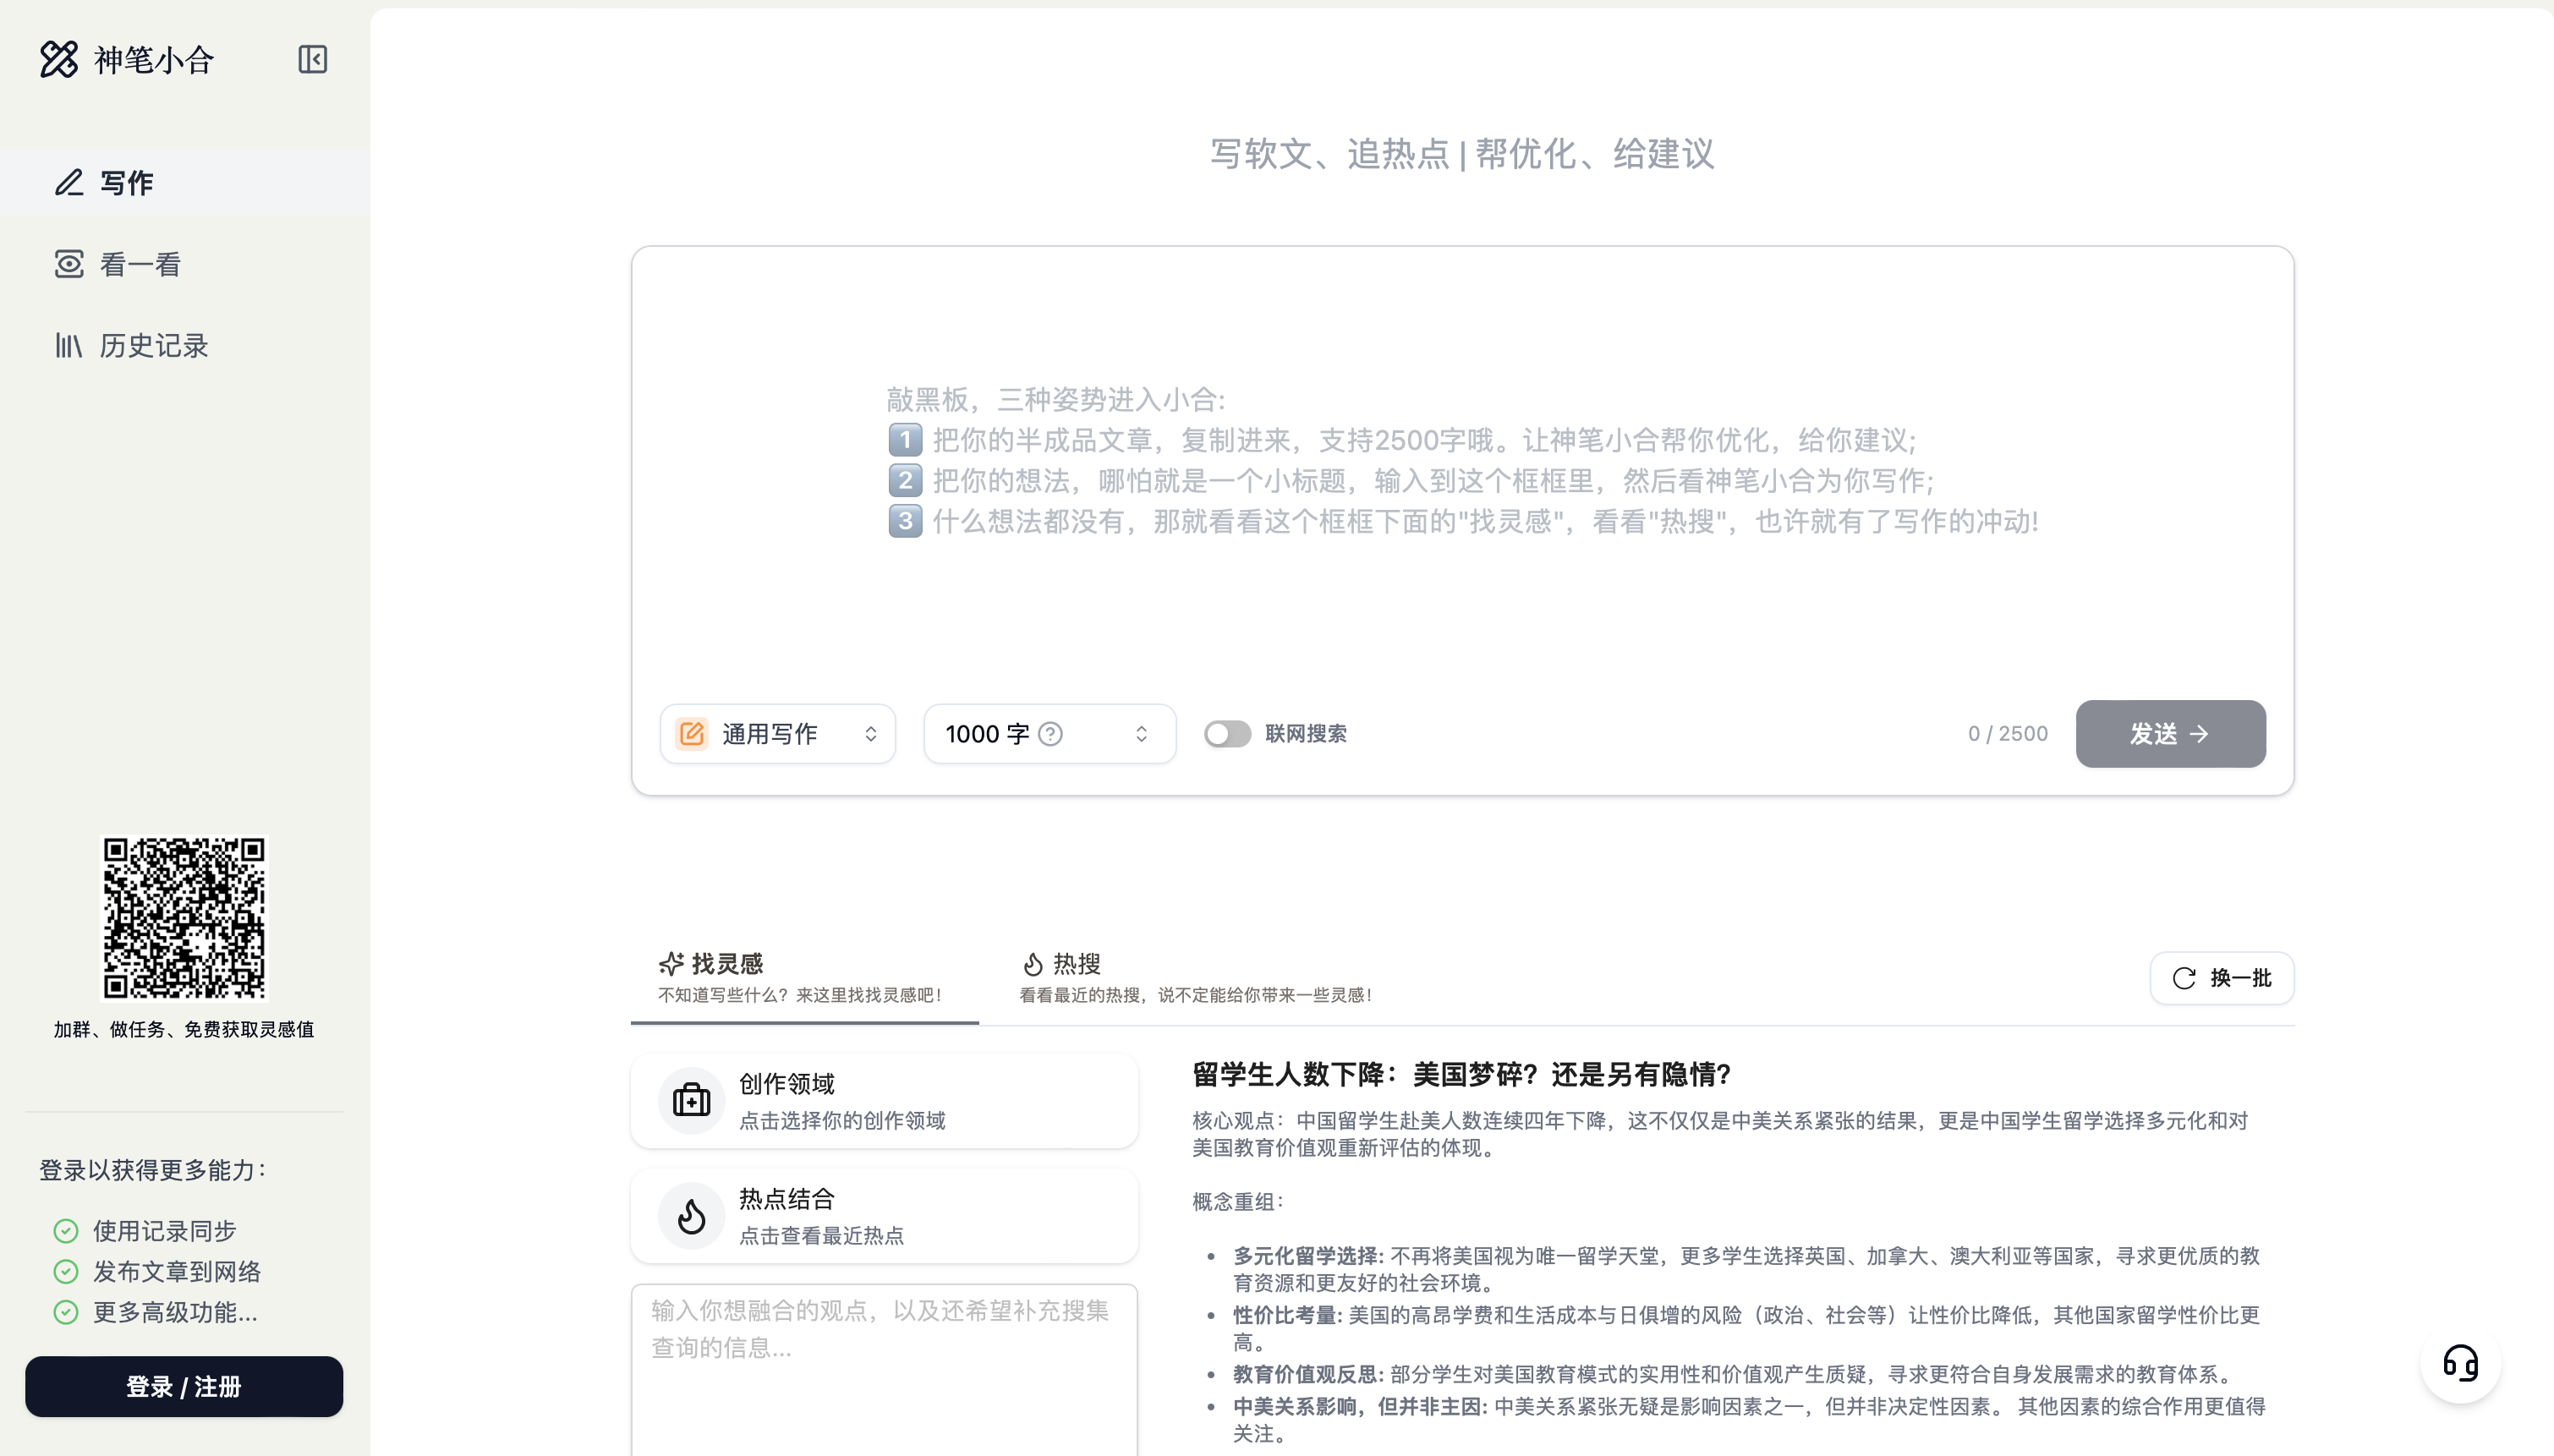Click the 发布文章到网络 text
This screenshot has width=2554, height=1456.
tap(177, 1271)
